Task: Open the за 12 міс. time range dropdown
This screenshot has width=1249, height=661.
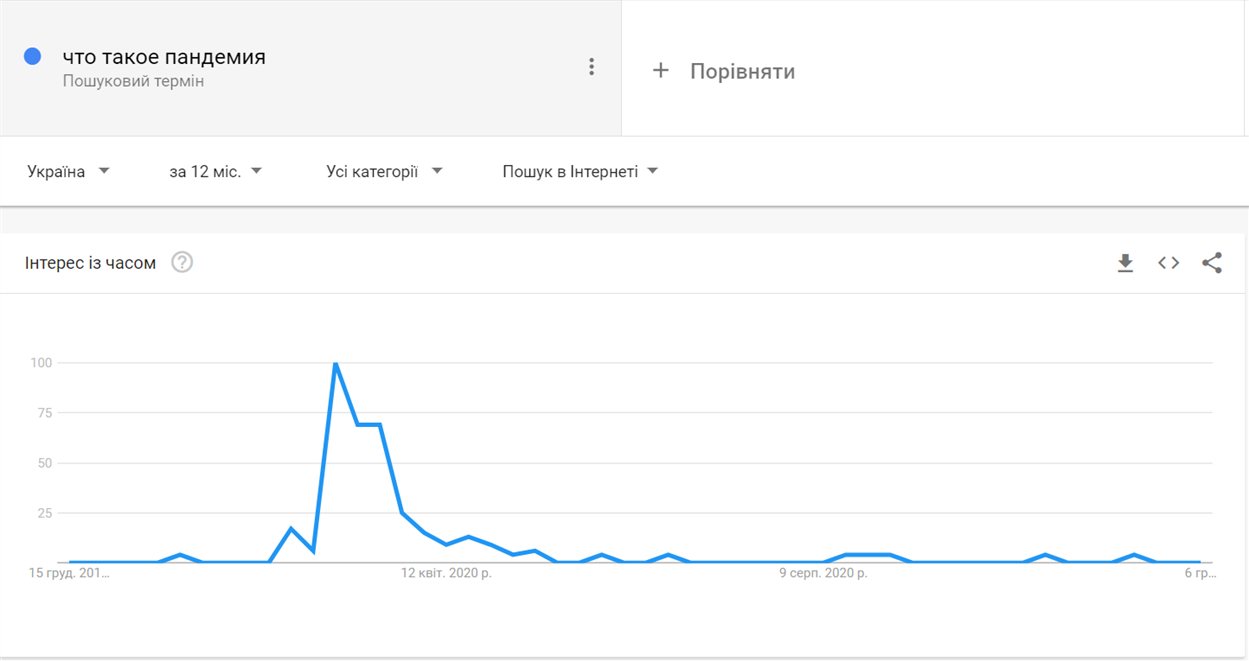Action: pyautogui.click(x=216, y=172)
